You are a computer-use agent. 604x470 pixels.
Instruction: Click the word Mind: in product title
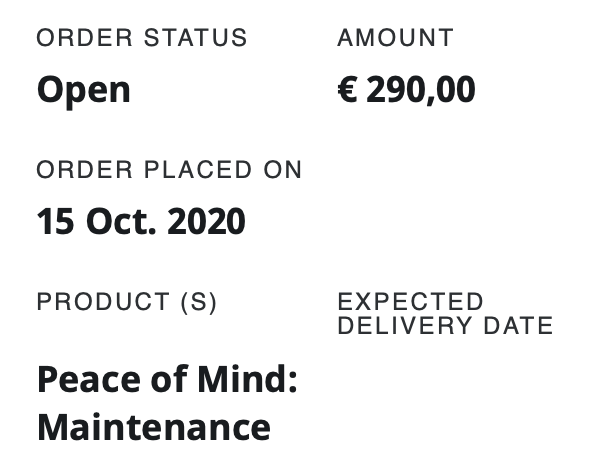[x=247, y=379]
